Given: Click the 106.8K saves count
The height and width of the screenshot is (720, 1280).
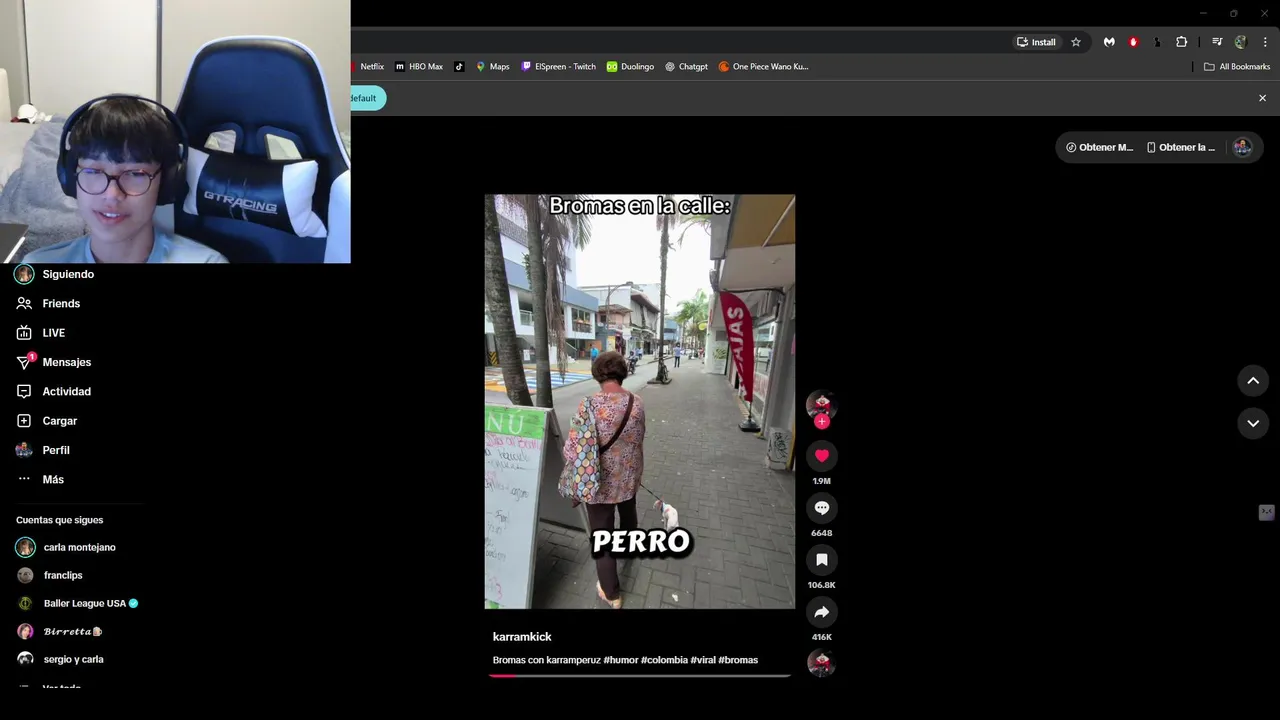Looking at the screenshot, I should point(821,585).
